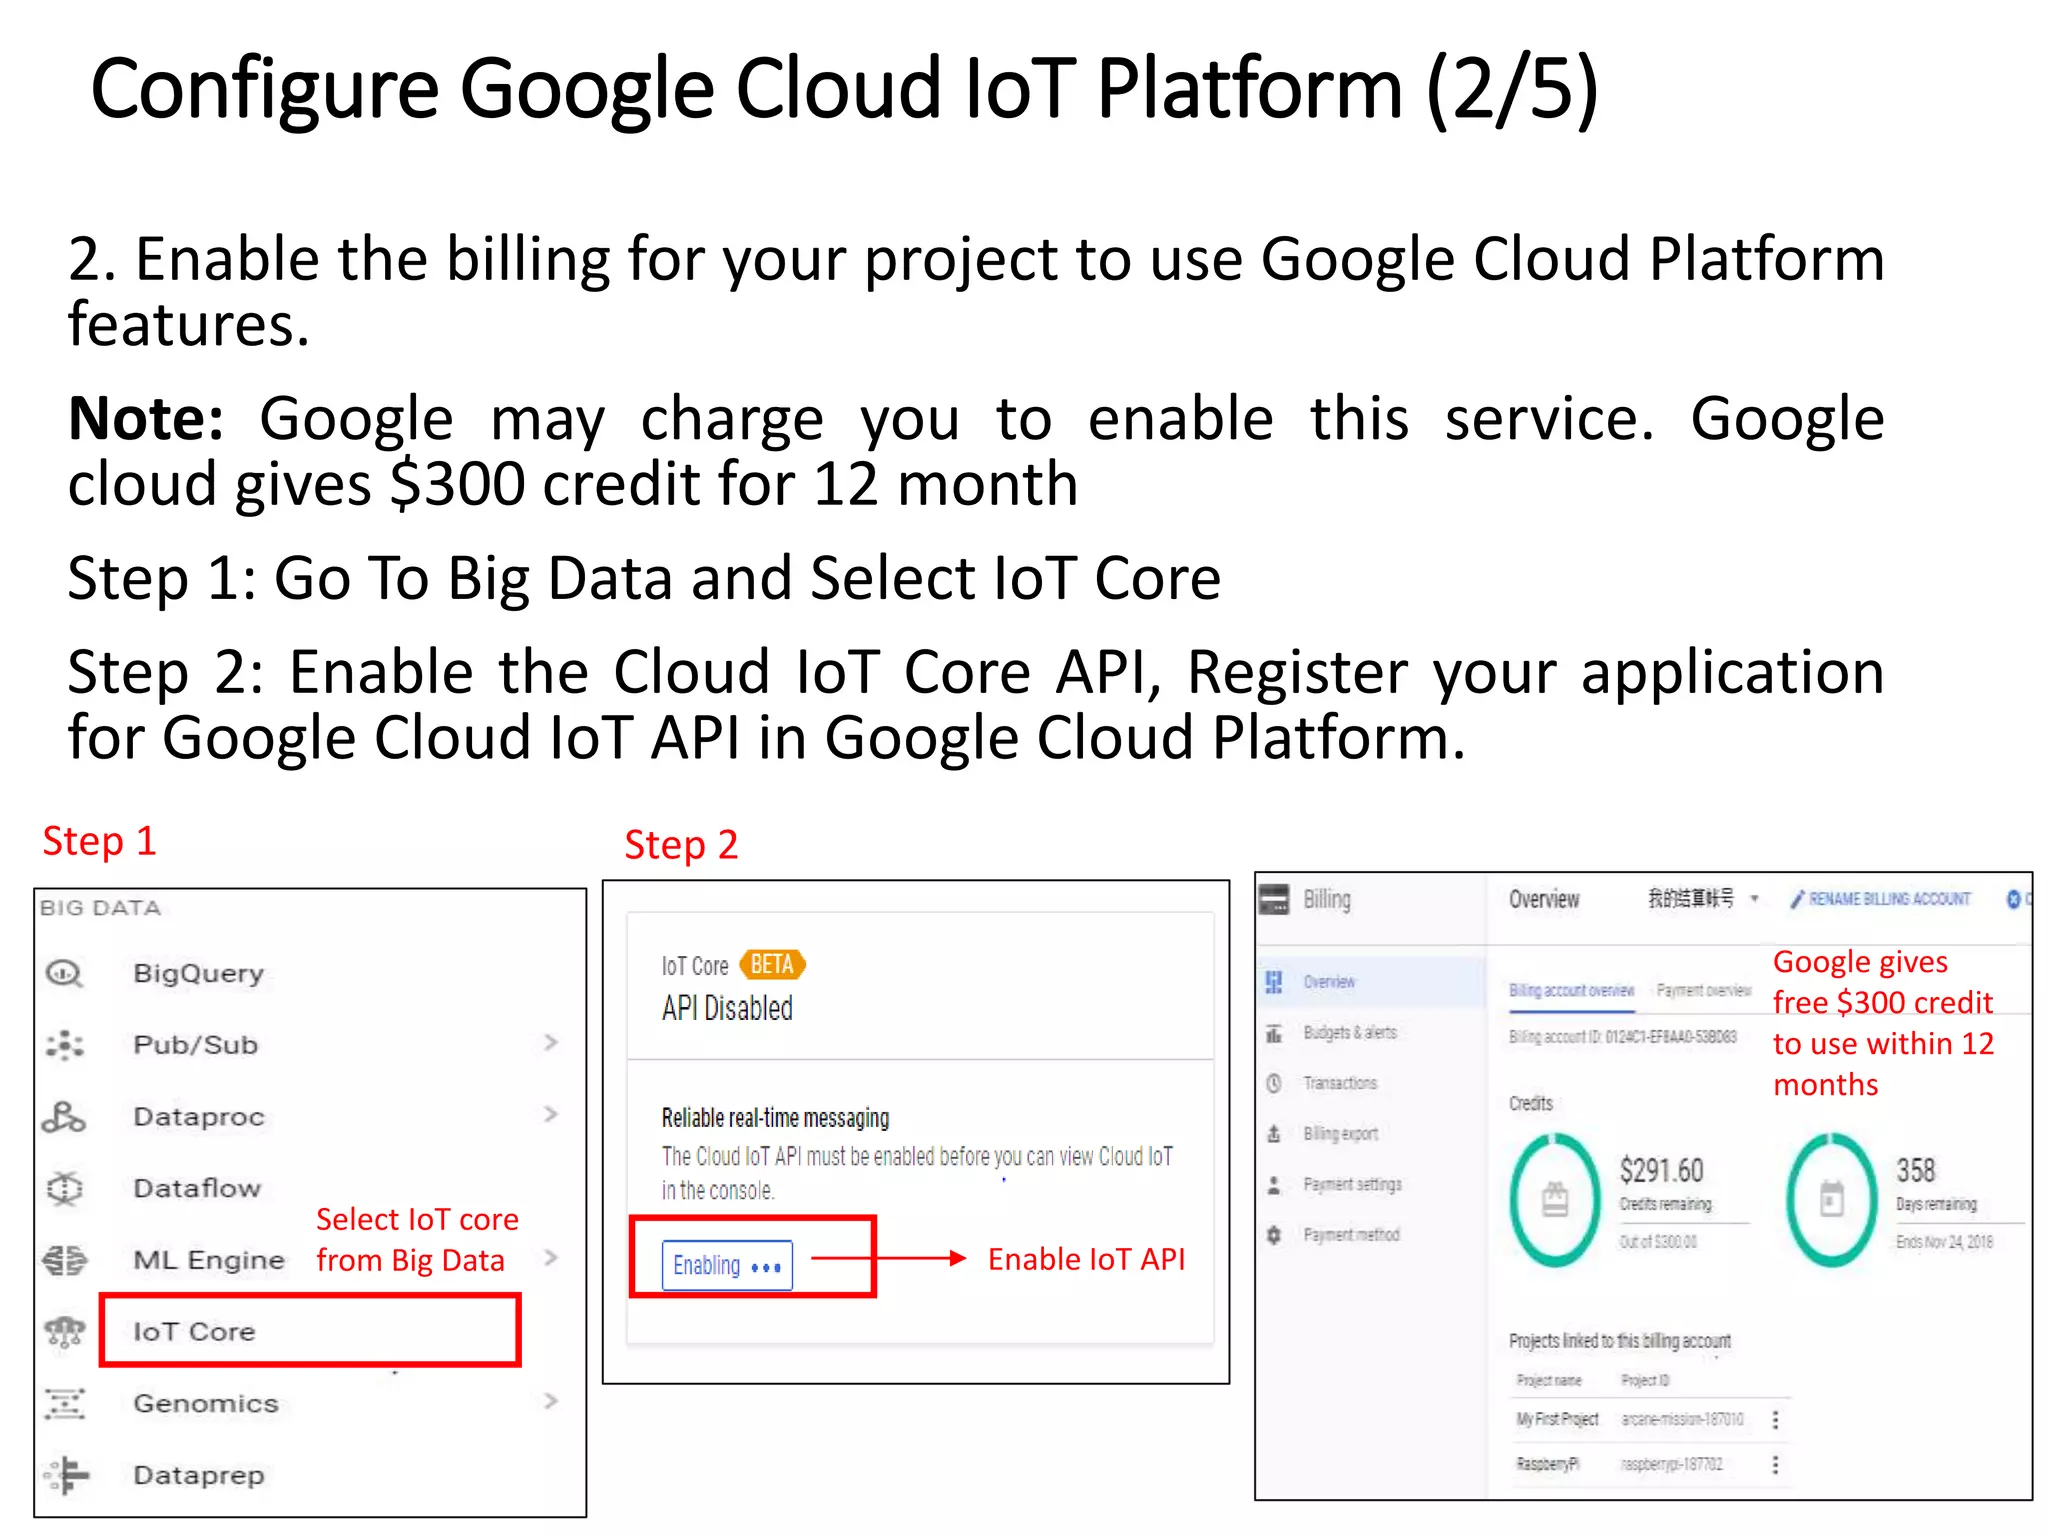Click the Budgets & alerts chart icon

tap(1274, 1033)
